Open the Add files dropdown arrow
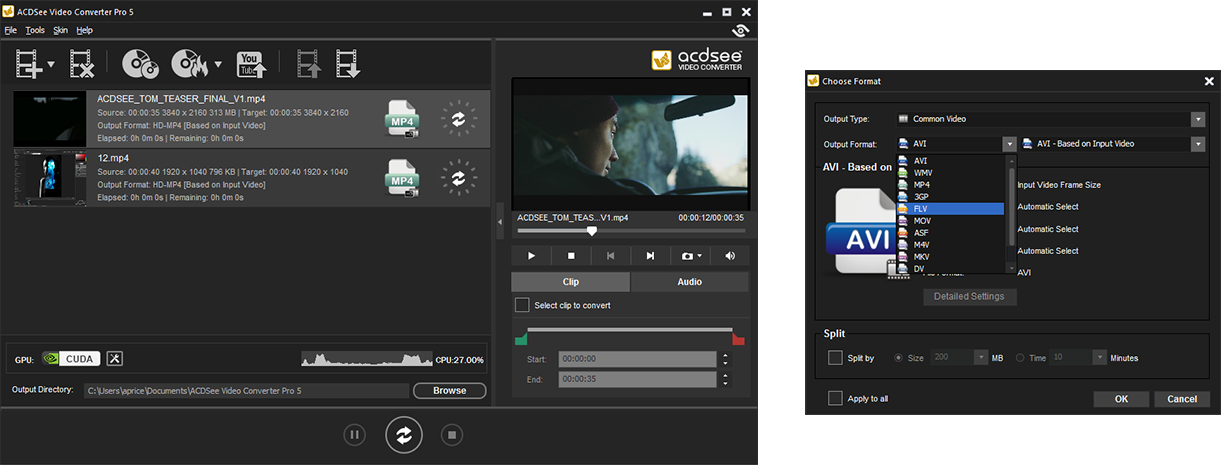Screen dimensions: 1221x465 click(x=51, y=67)
